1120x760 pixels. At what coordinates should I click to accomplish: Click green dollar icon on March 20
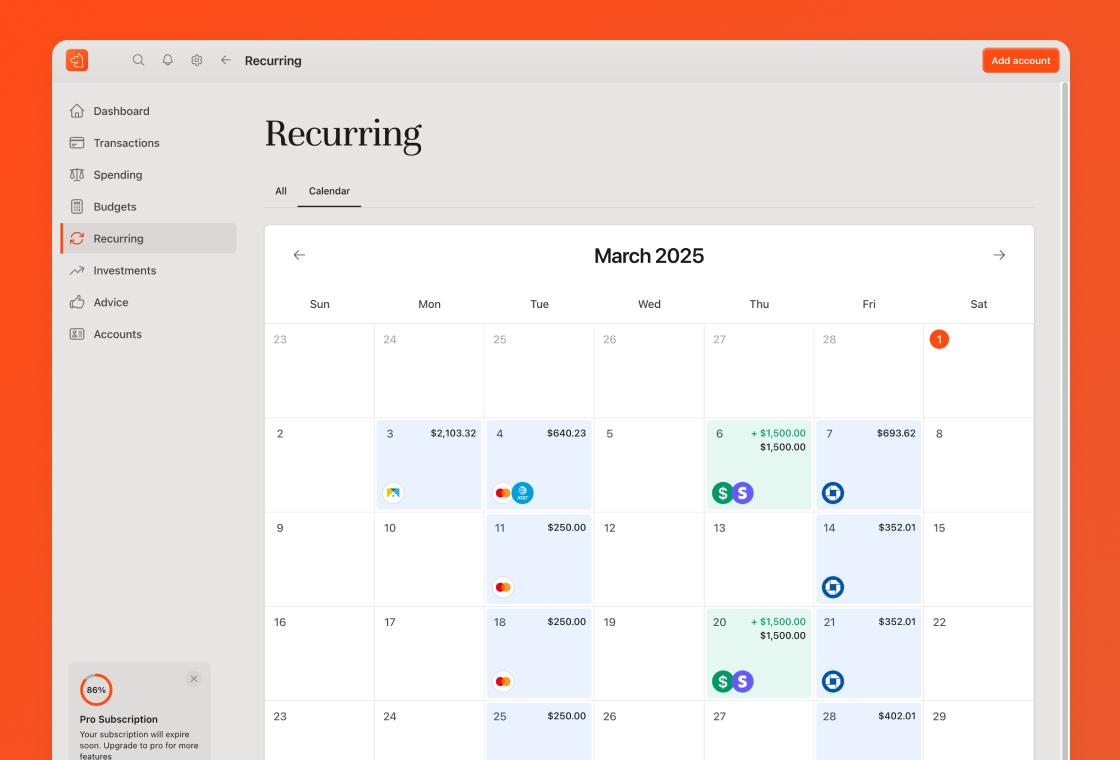[723, 681]
